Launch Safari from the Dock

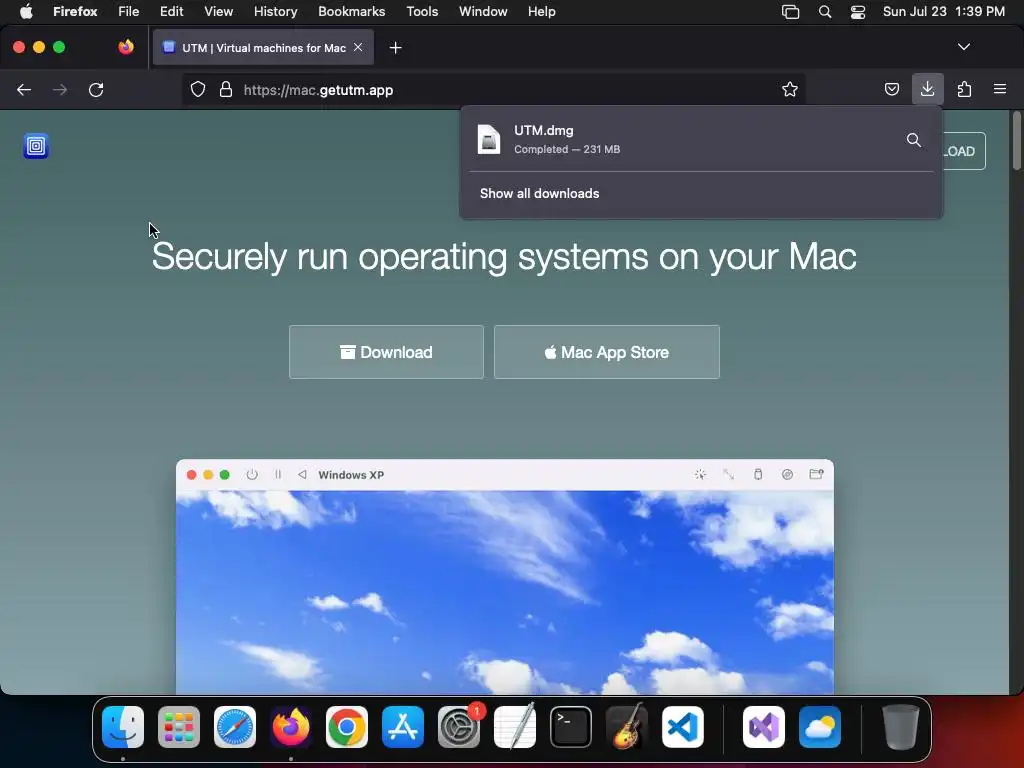point(234,727)
